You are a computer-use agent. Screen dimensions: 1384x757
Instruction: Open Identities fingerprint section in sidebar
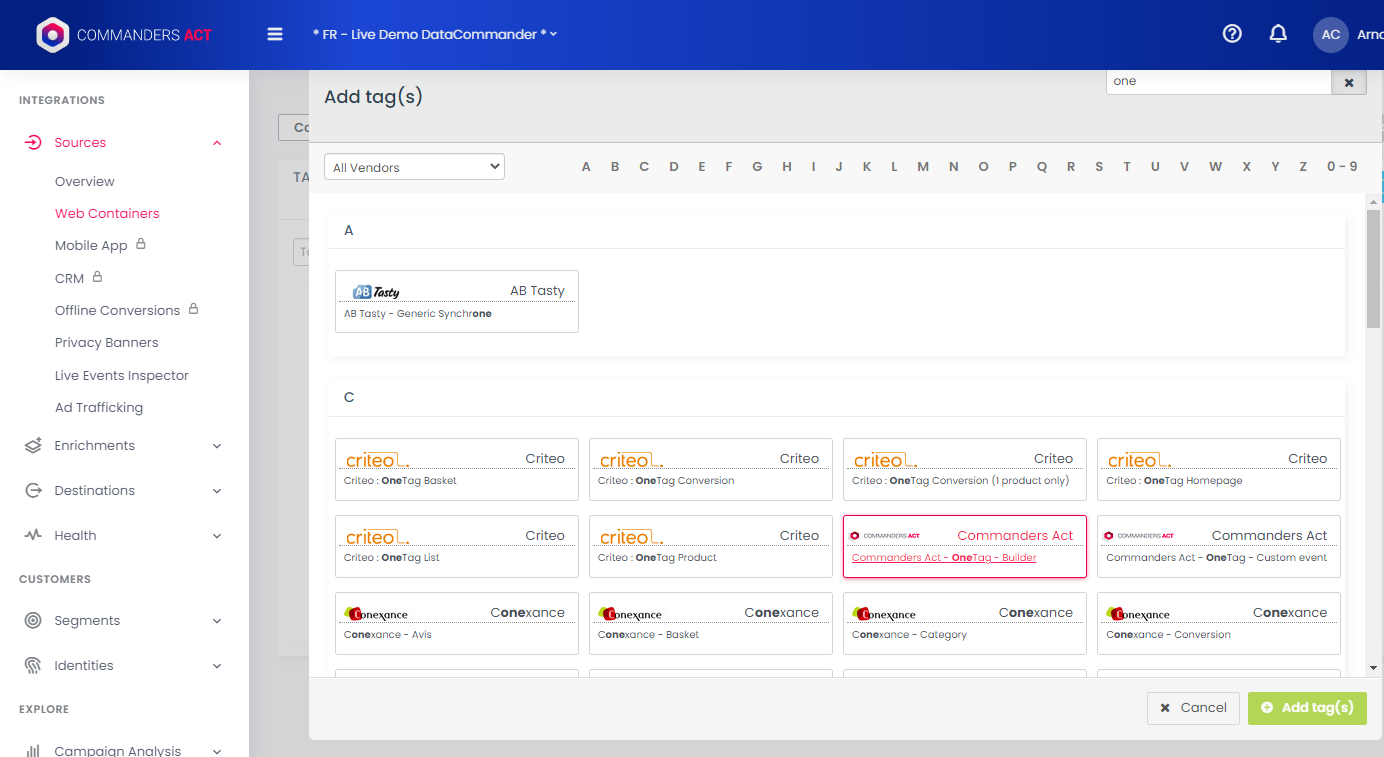click(x=84, y=666)
